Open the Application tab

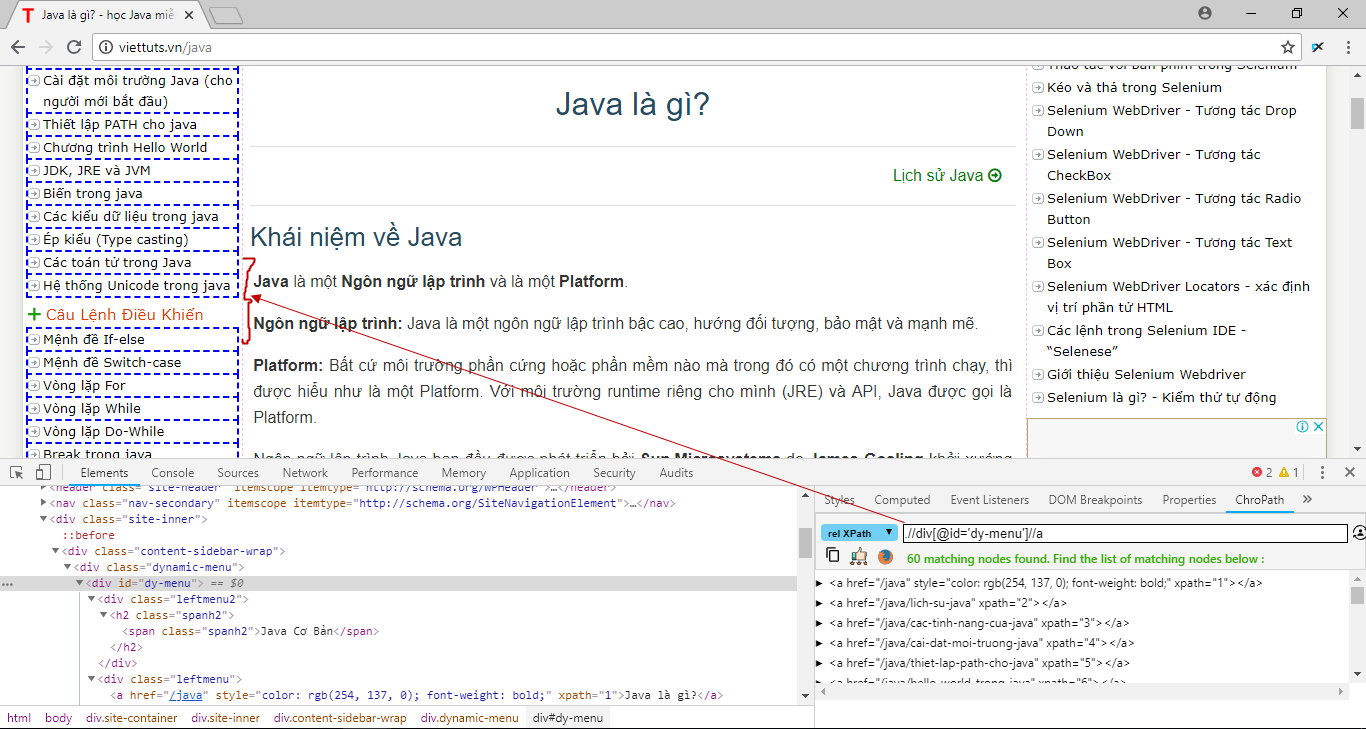[x=539, y=473]
